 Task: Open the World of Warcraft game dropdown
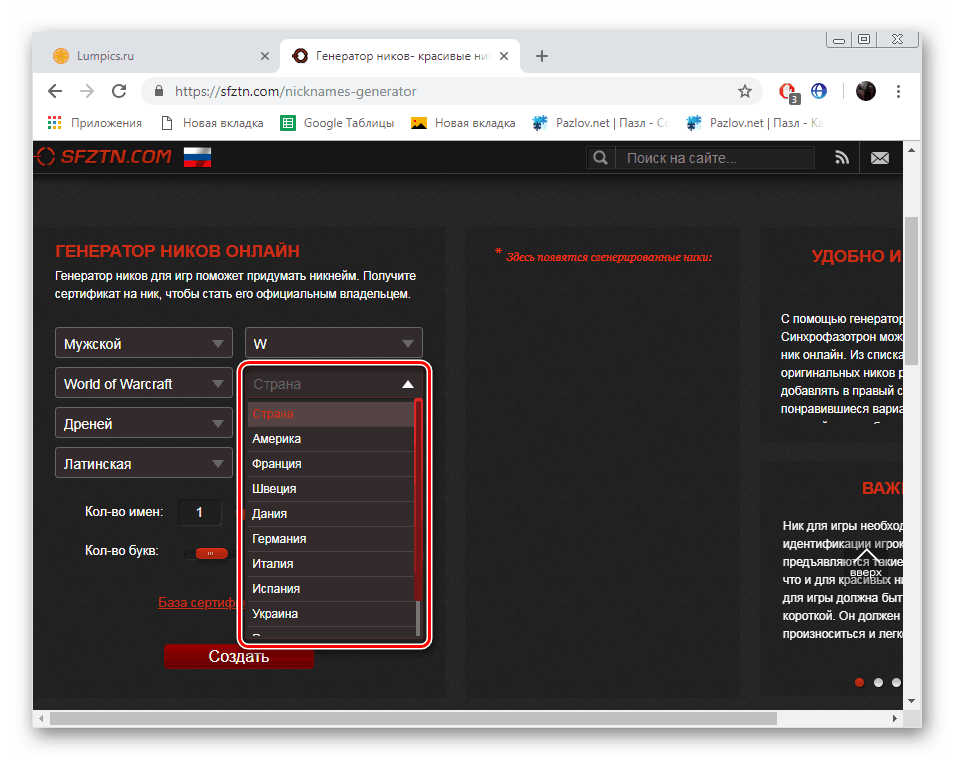point(144,384)
